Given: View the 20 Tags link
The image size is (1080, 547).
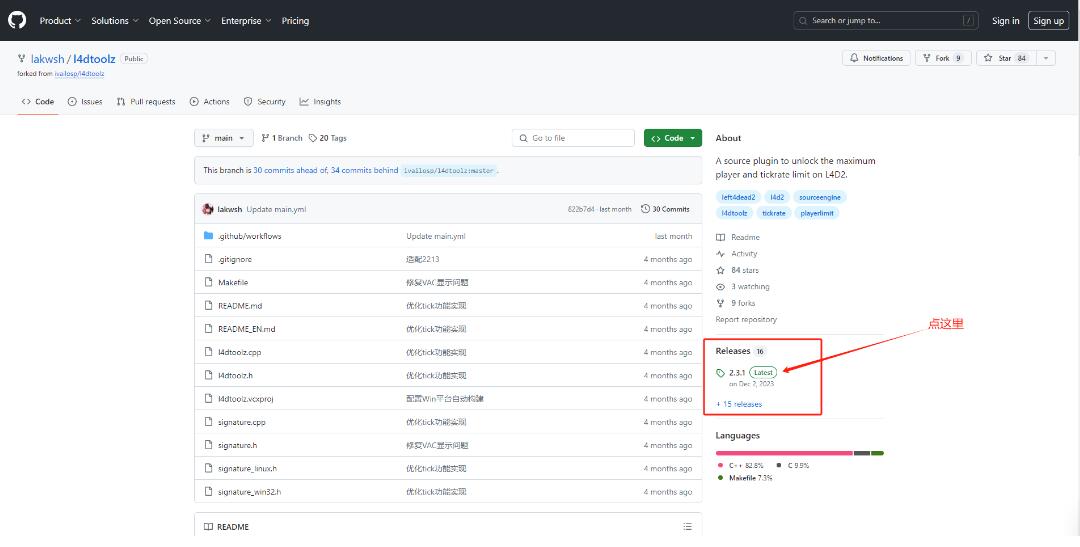Looking at the screenshot, I should point(327,138).
